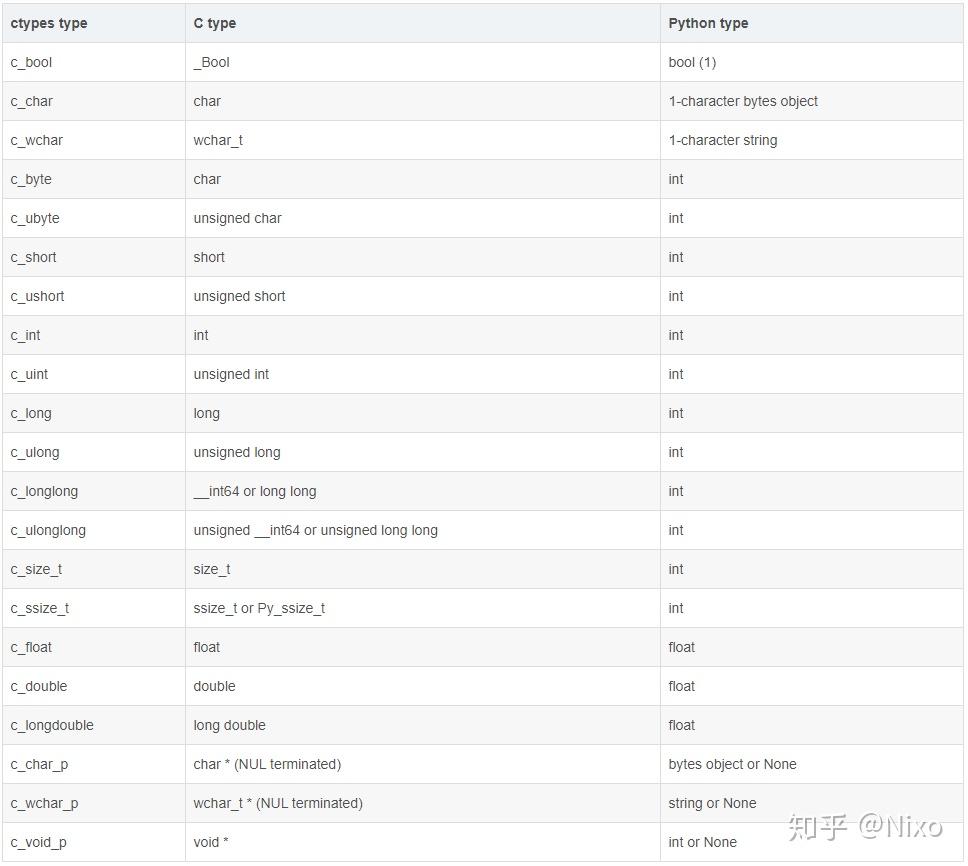This screenshot has height=866, width=968.
Task: Select the c_longlong cell
Action: [x=44, y=491]
